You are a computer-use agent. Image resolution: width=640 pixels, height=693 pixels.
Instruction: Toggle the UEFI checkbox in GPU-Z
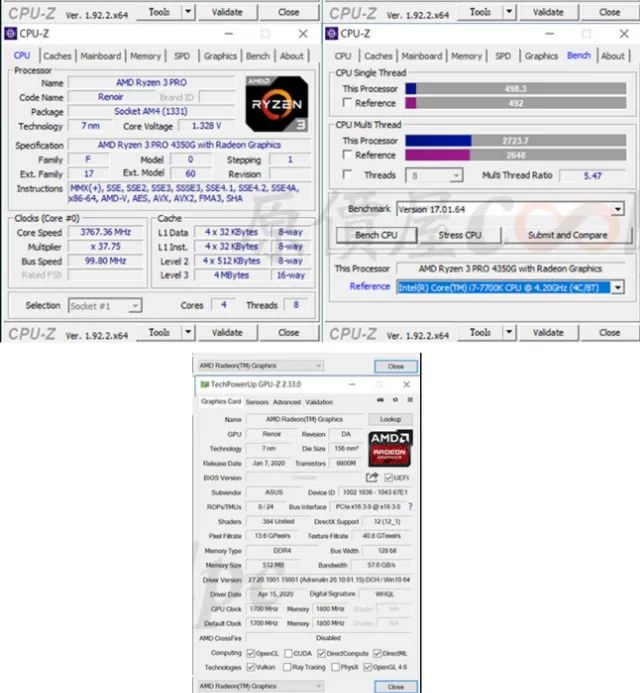point(389,478)
